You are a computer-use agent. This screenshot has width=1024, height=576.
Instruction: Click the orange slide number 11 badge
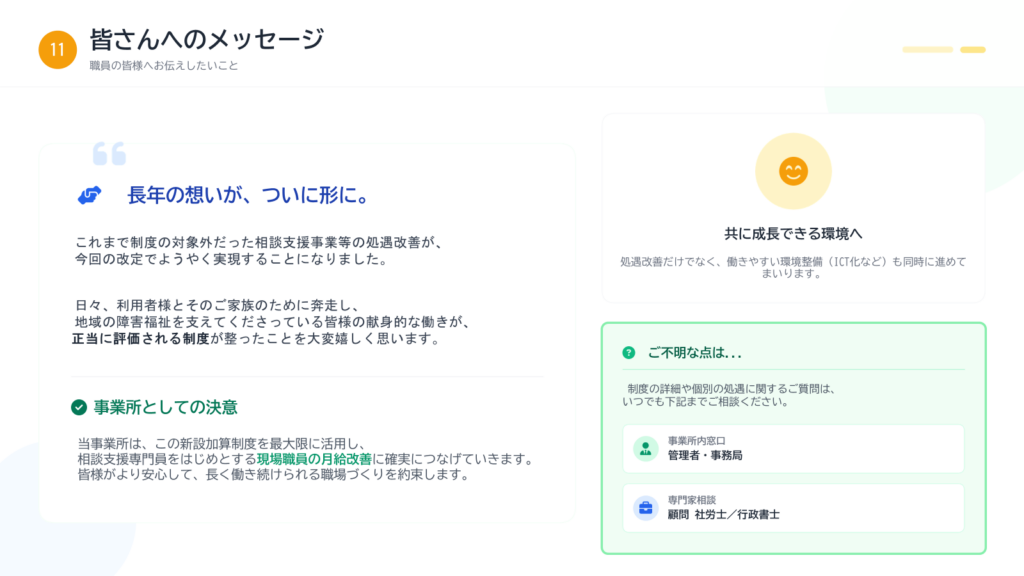[x=57, y=50]
